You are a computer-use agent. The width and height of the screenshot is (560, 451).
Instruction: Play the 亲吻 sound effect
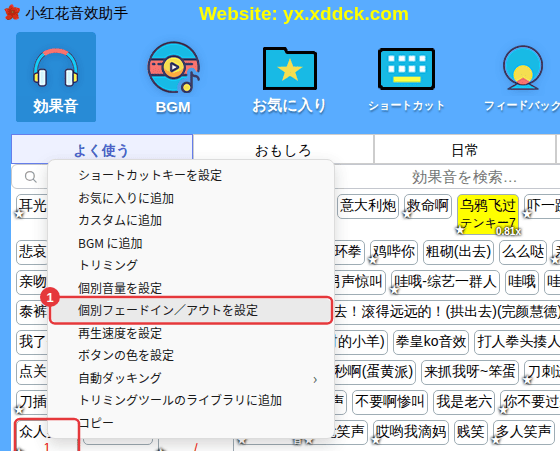point(32,282)
